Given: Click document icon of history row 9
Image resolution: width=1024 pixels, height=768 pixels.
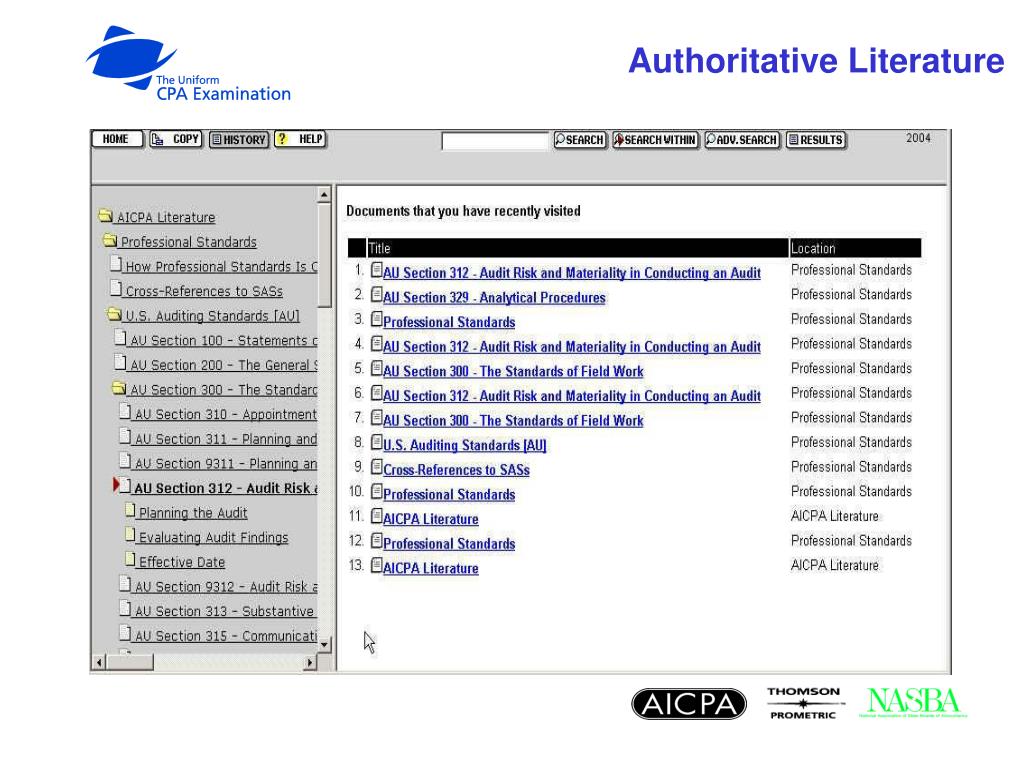Looking at the screenshot, I should 376,467.
